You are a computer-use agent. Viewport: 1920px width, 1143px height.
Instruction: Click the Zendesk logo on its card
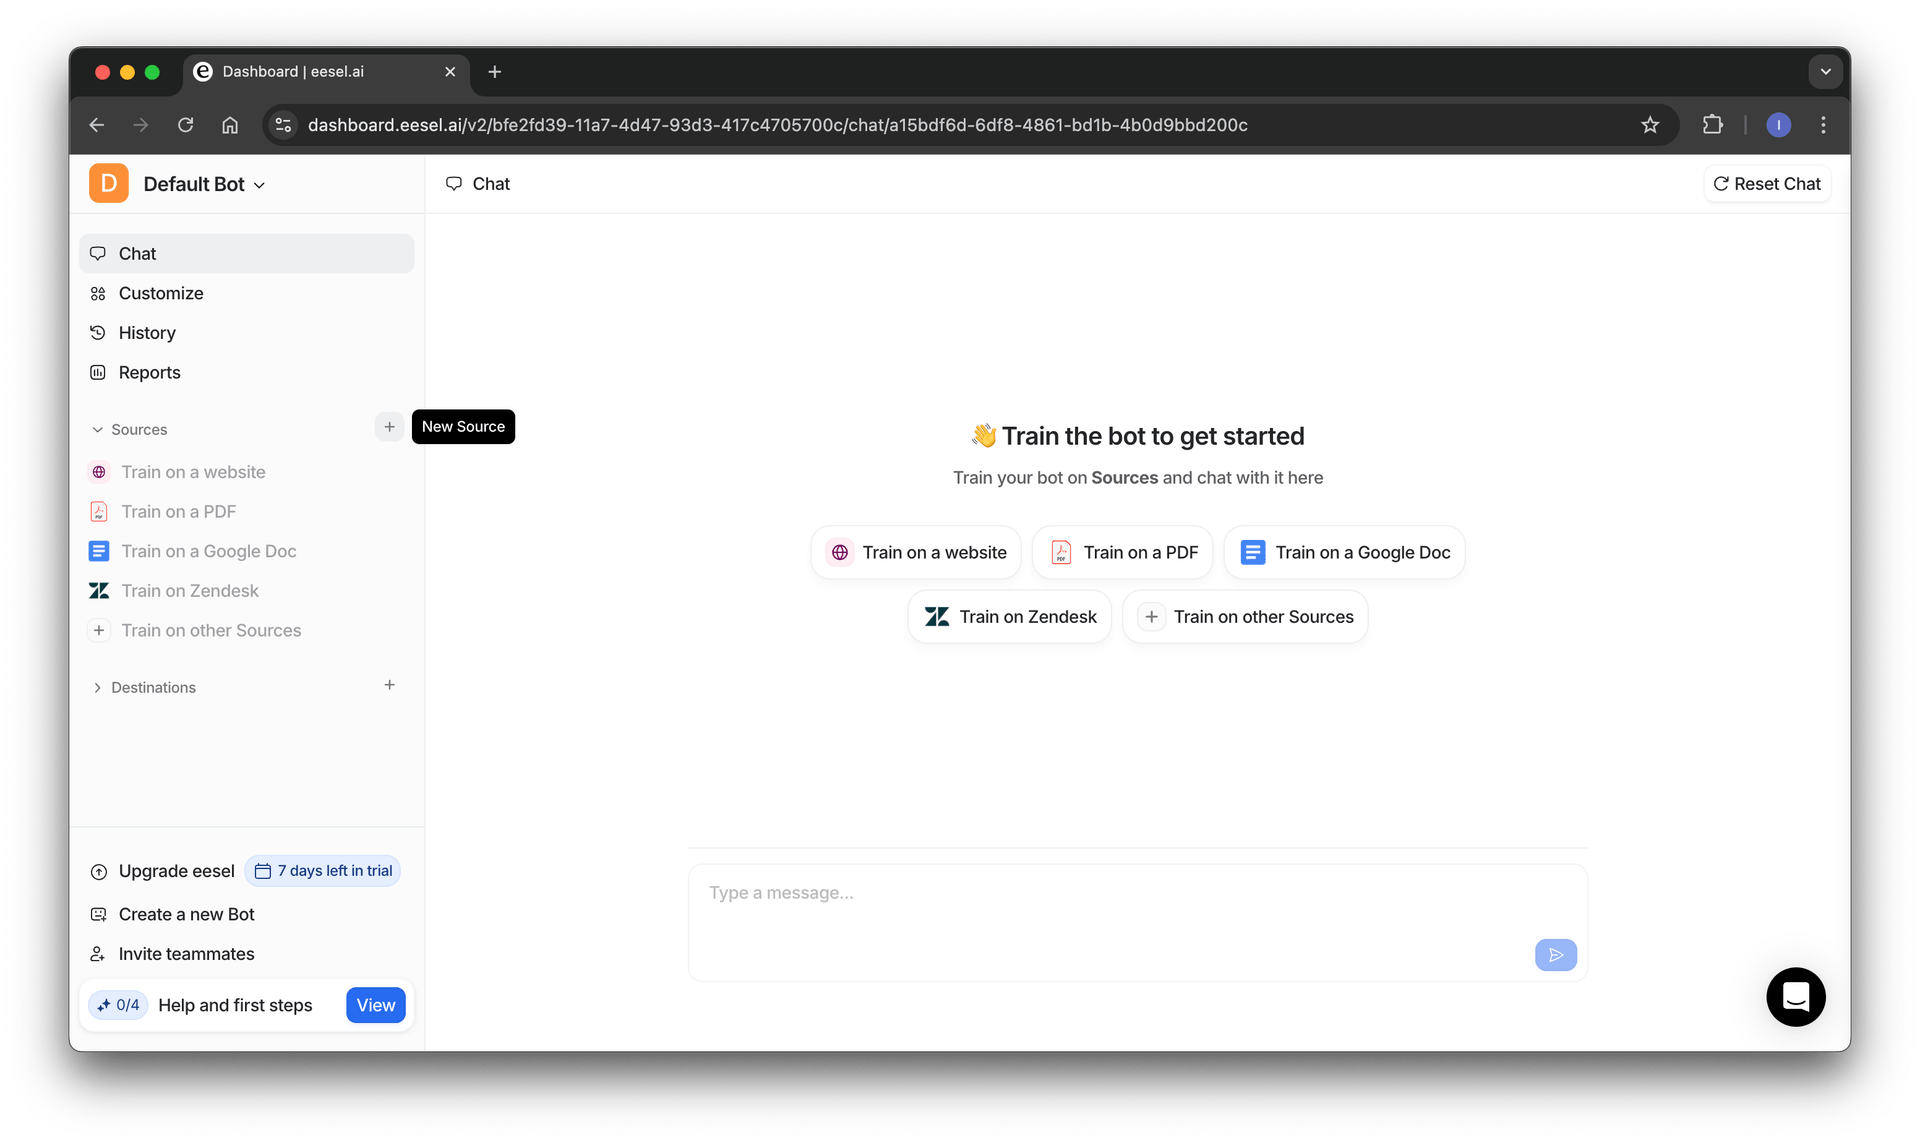pos(937,617)
